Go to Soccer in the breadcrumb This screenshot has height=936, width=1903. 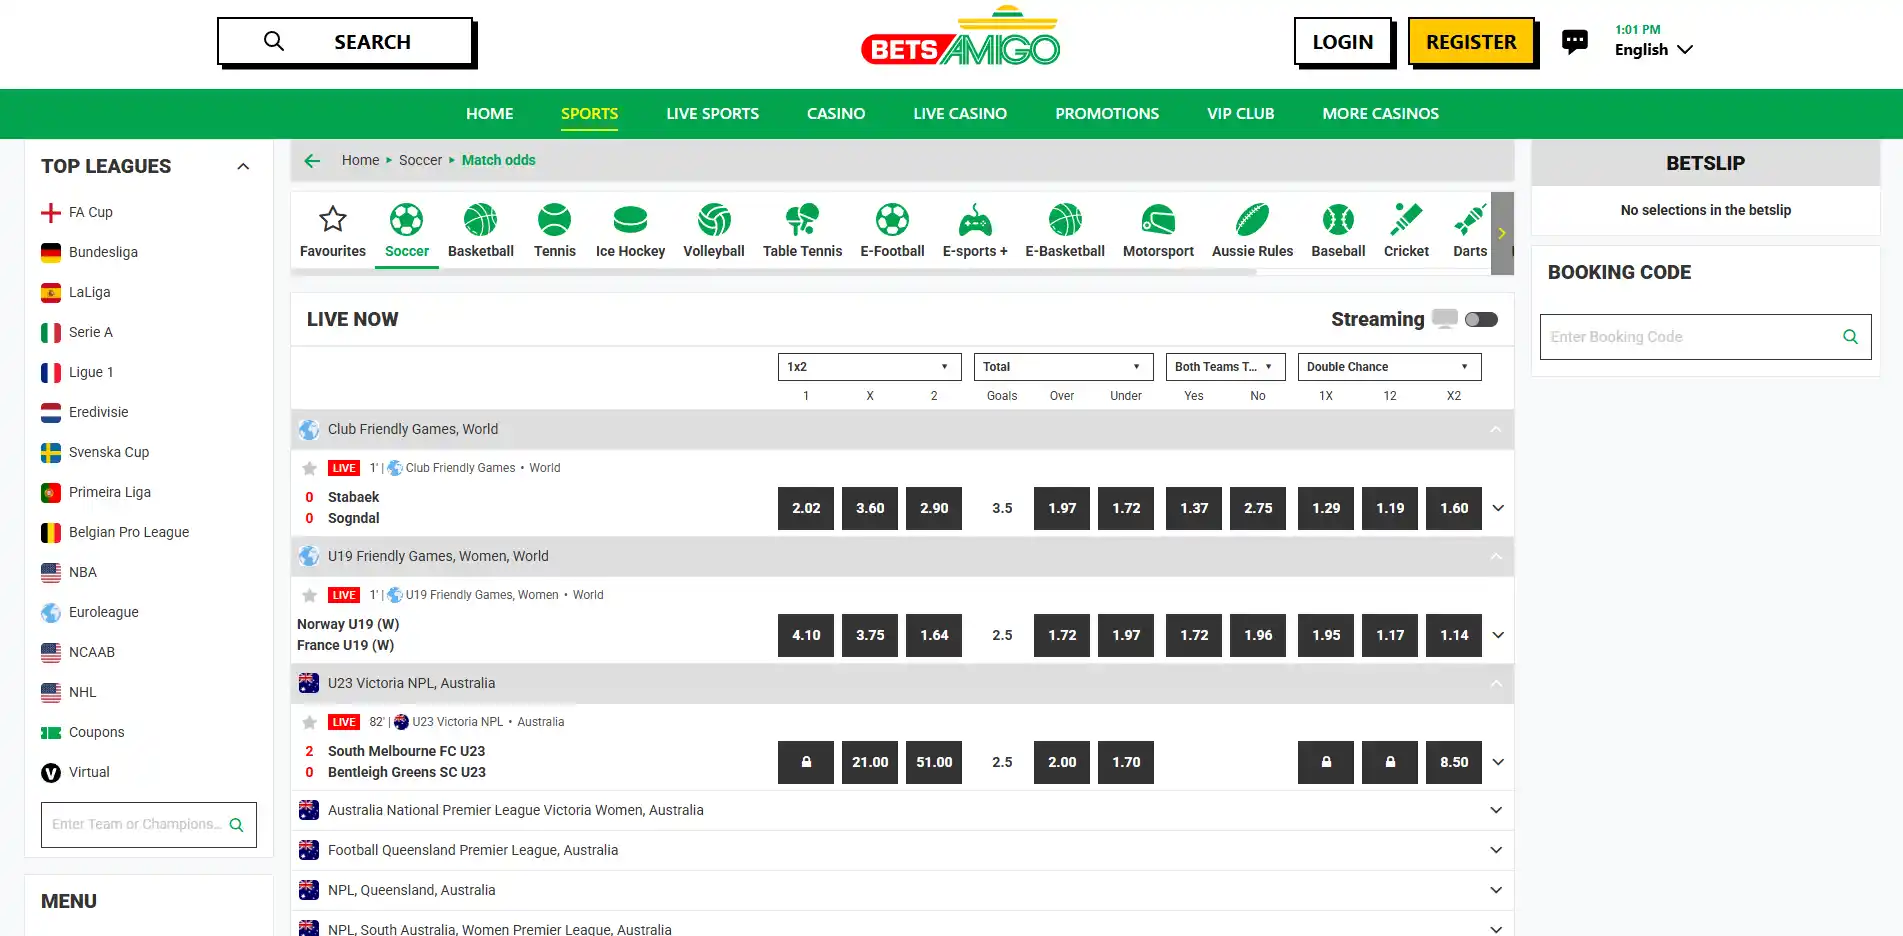(420, 160)
